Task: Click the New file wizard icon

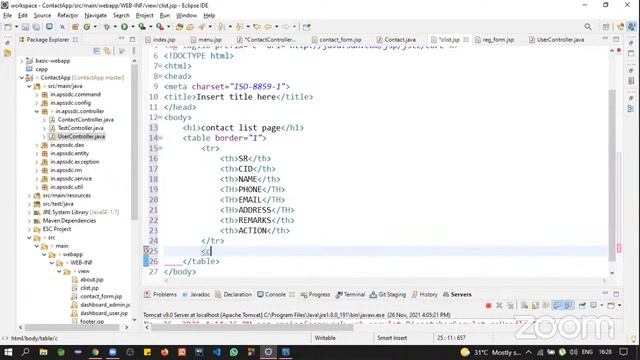Action: point(8,27)
